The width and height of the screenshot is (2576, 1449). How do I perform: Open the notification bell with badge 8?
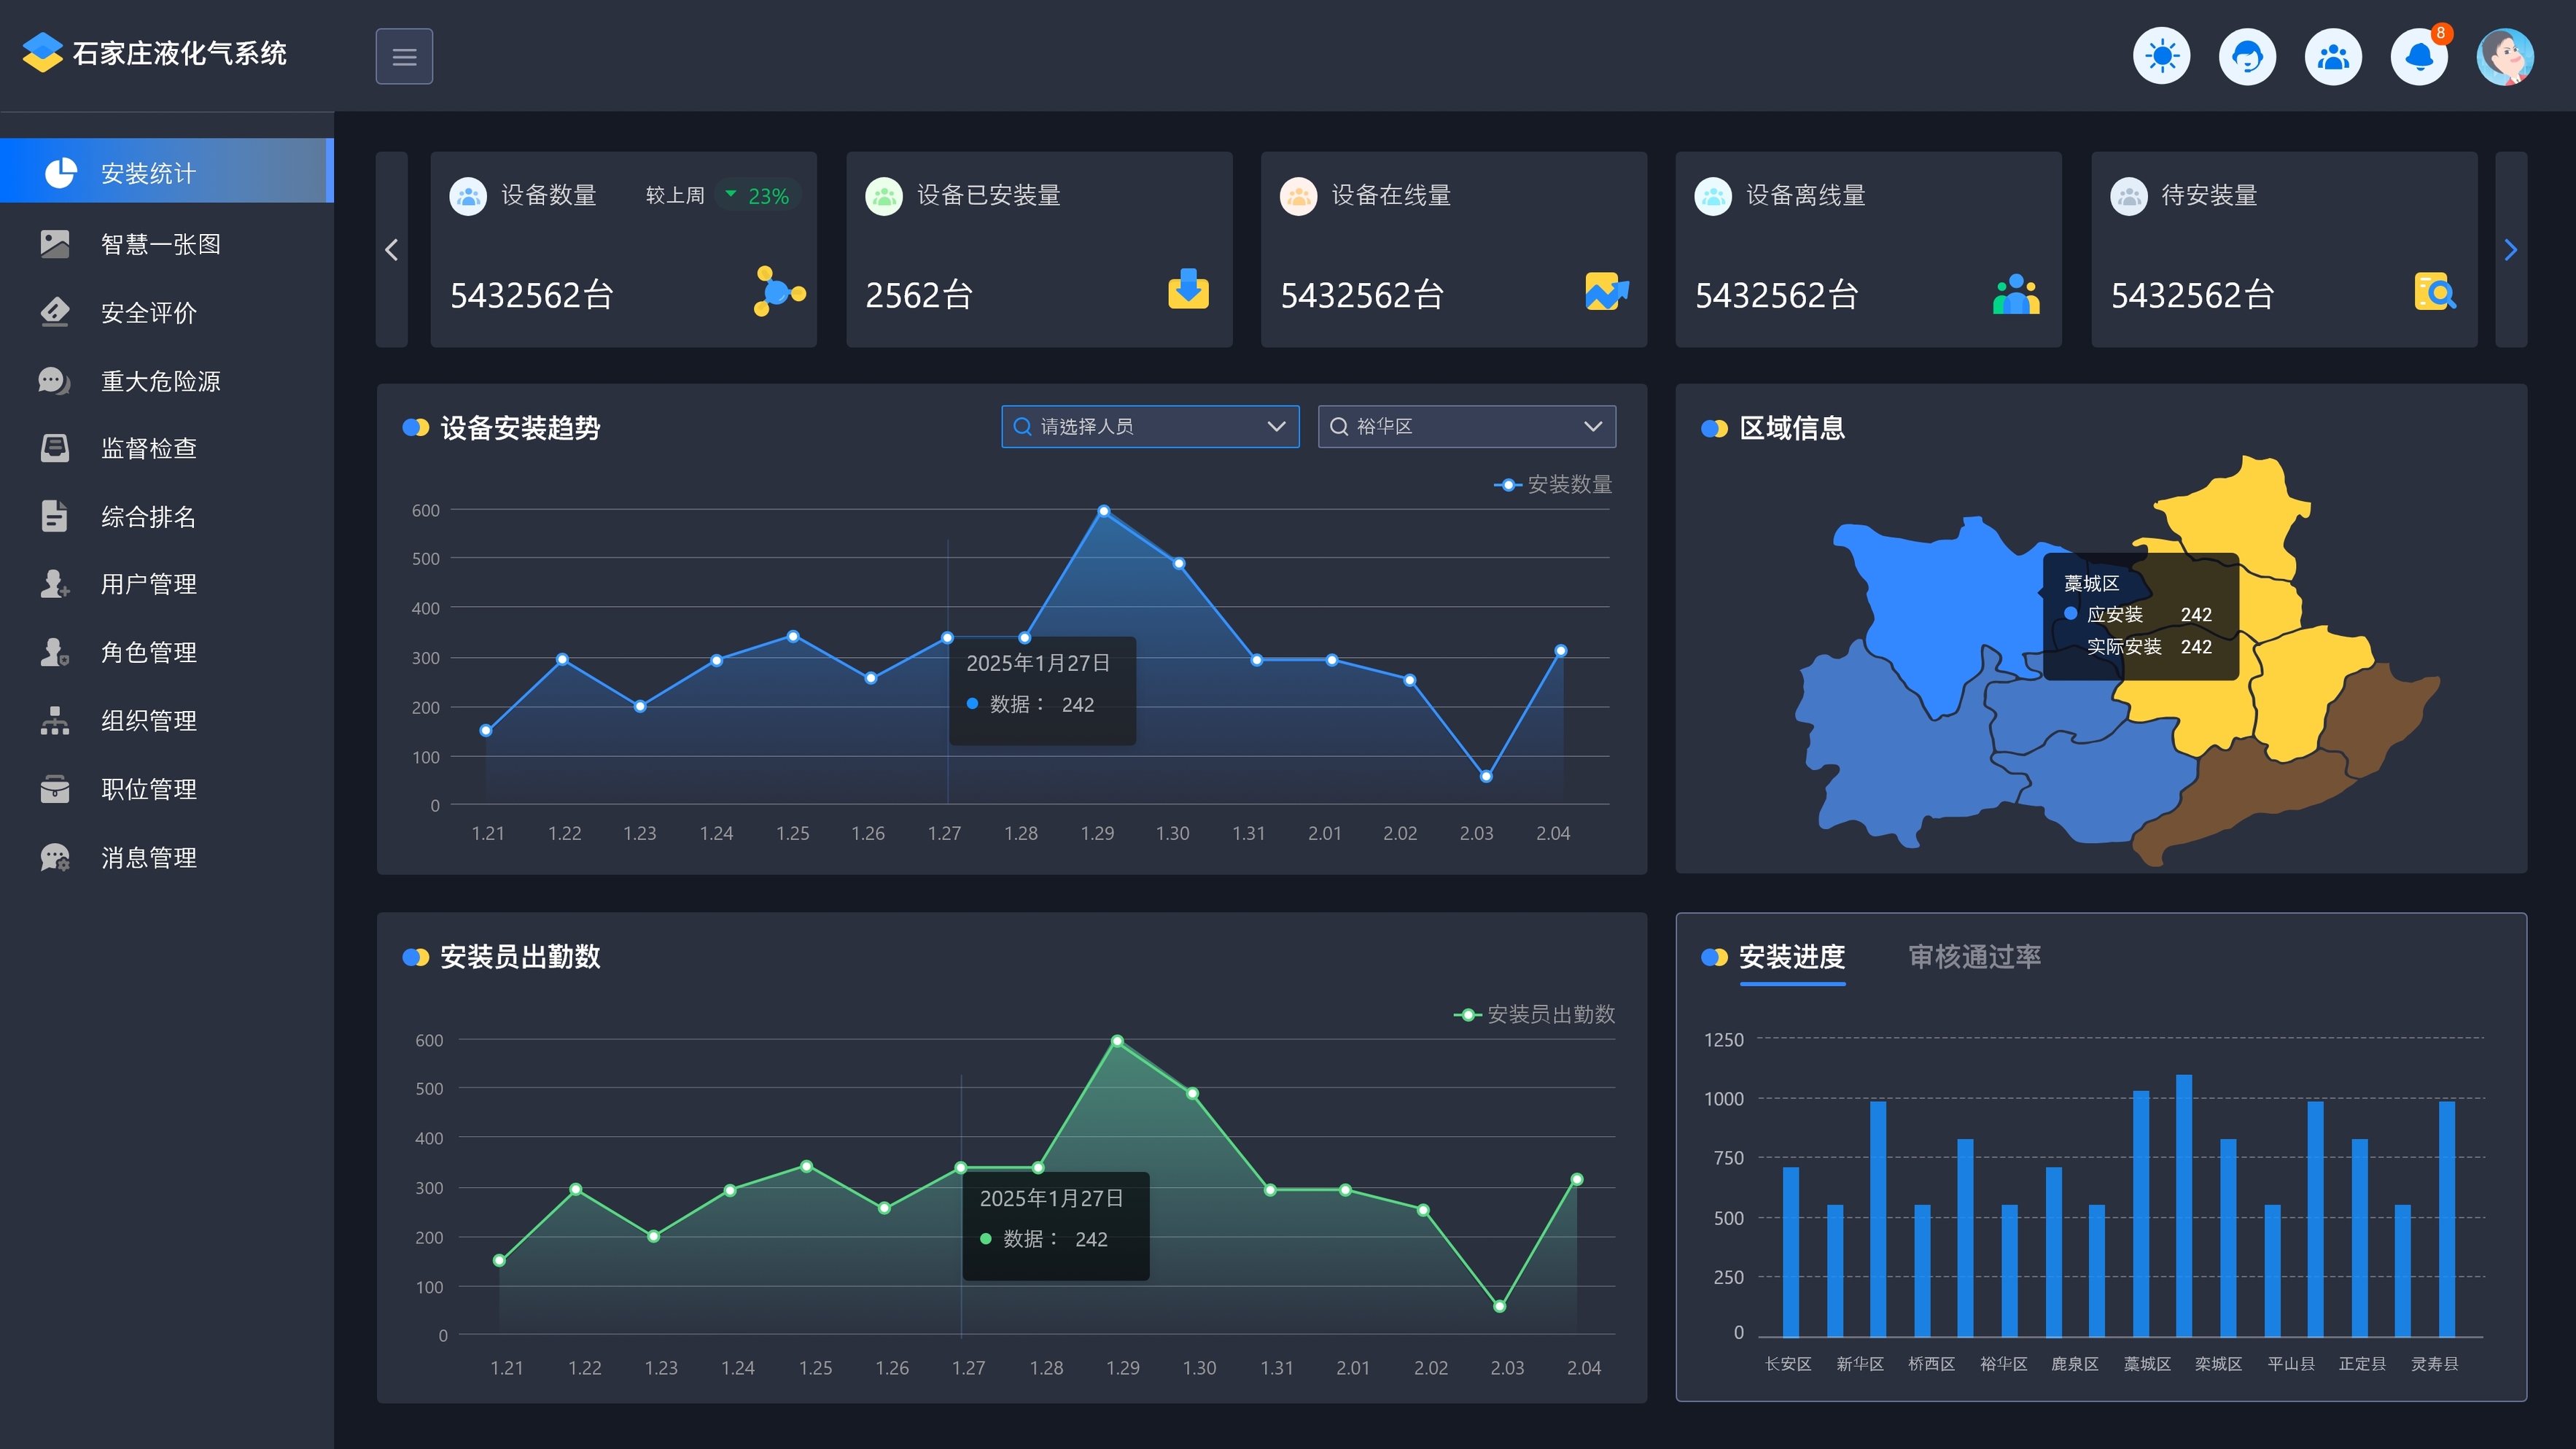(x=2419, y=56)
